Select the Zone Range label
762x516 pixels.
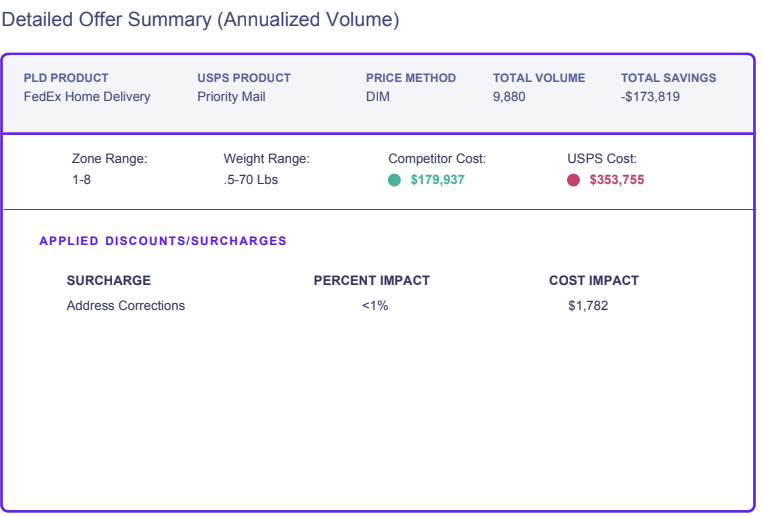(x=109, y=159)
